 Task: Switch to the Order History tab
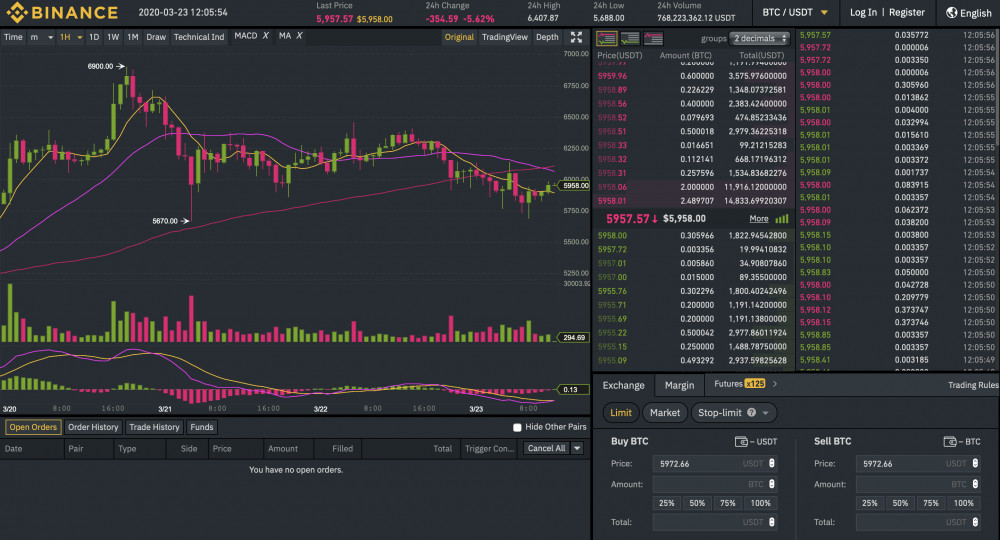[93, 427]
